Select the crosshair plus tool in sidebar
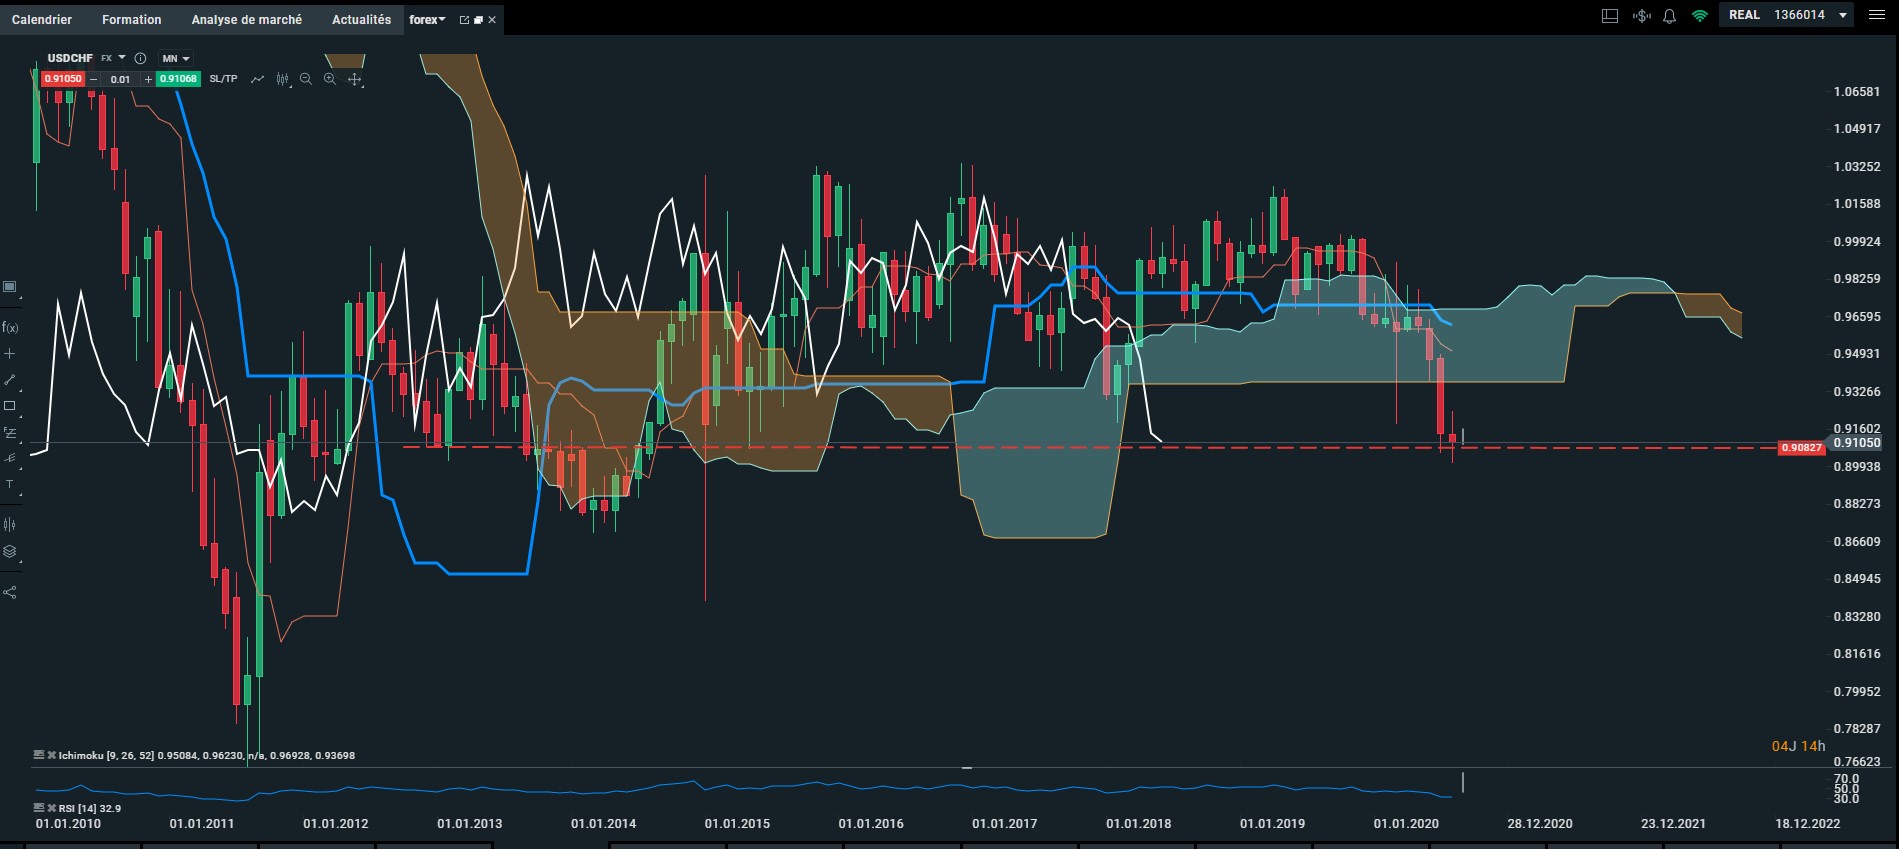1899x849 pixels. point(10,353)
